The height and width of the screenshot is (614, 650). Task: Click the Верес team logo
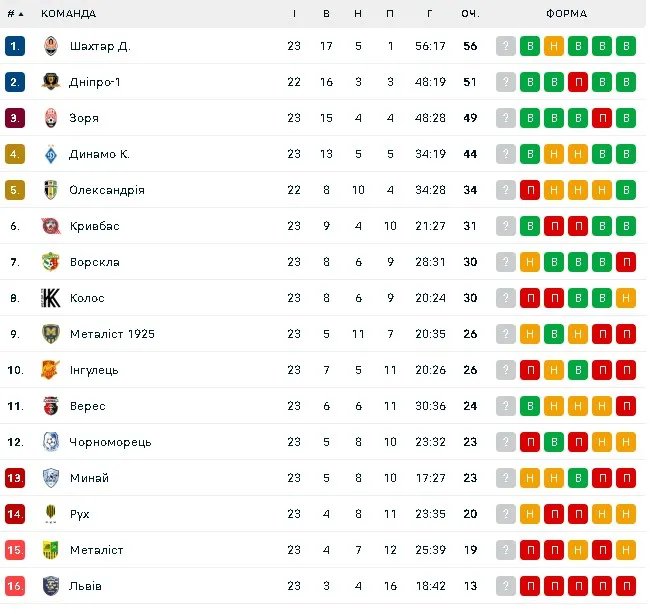(51, 406)
